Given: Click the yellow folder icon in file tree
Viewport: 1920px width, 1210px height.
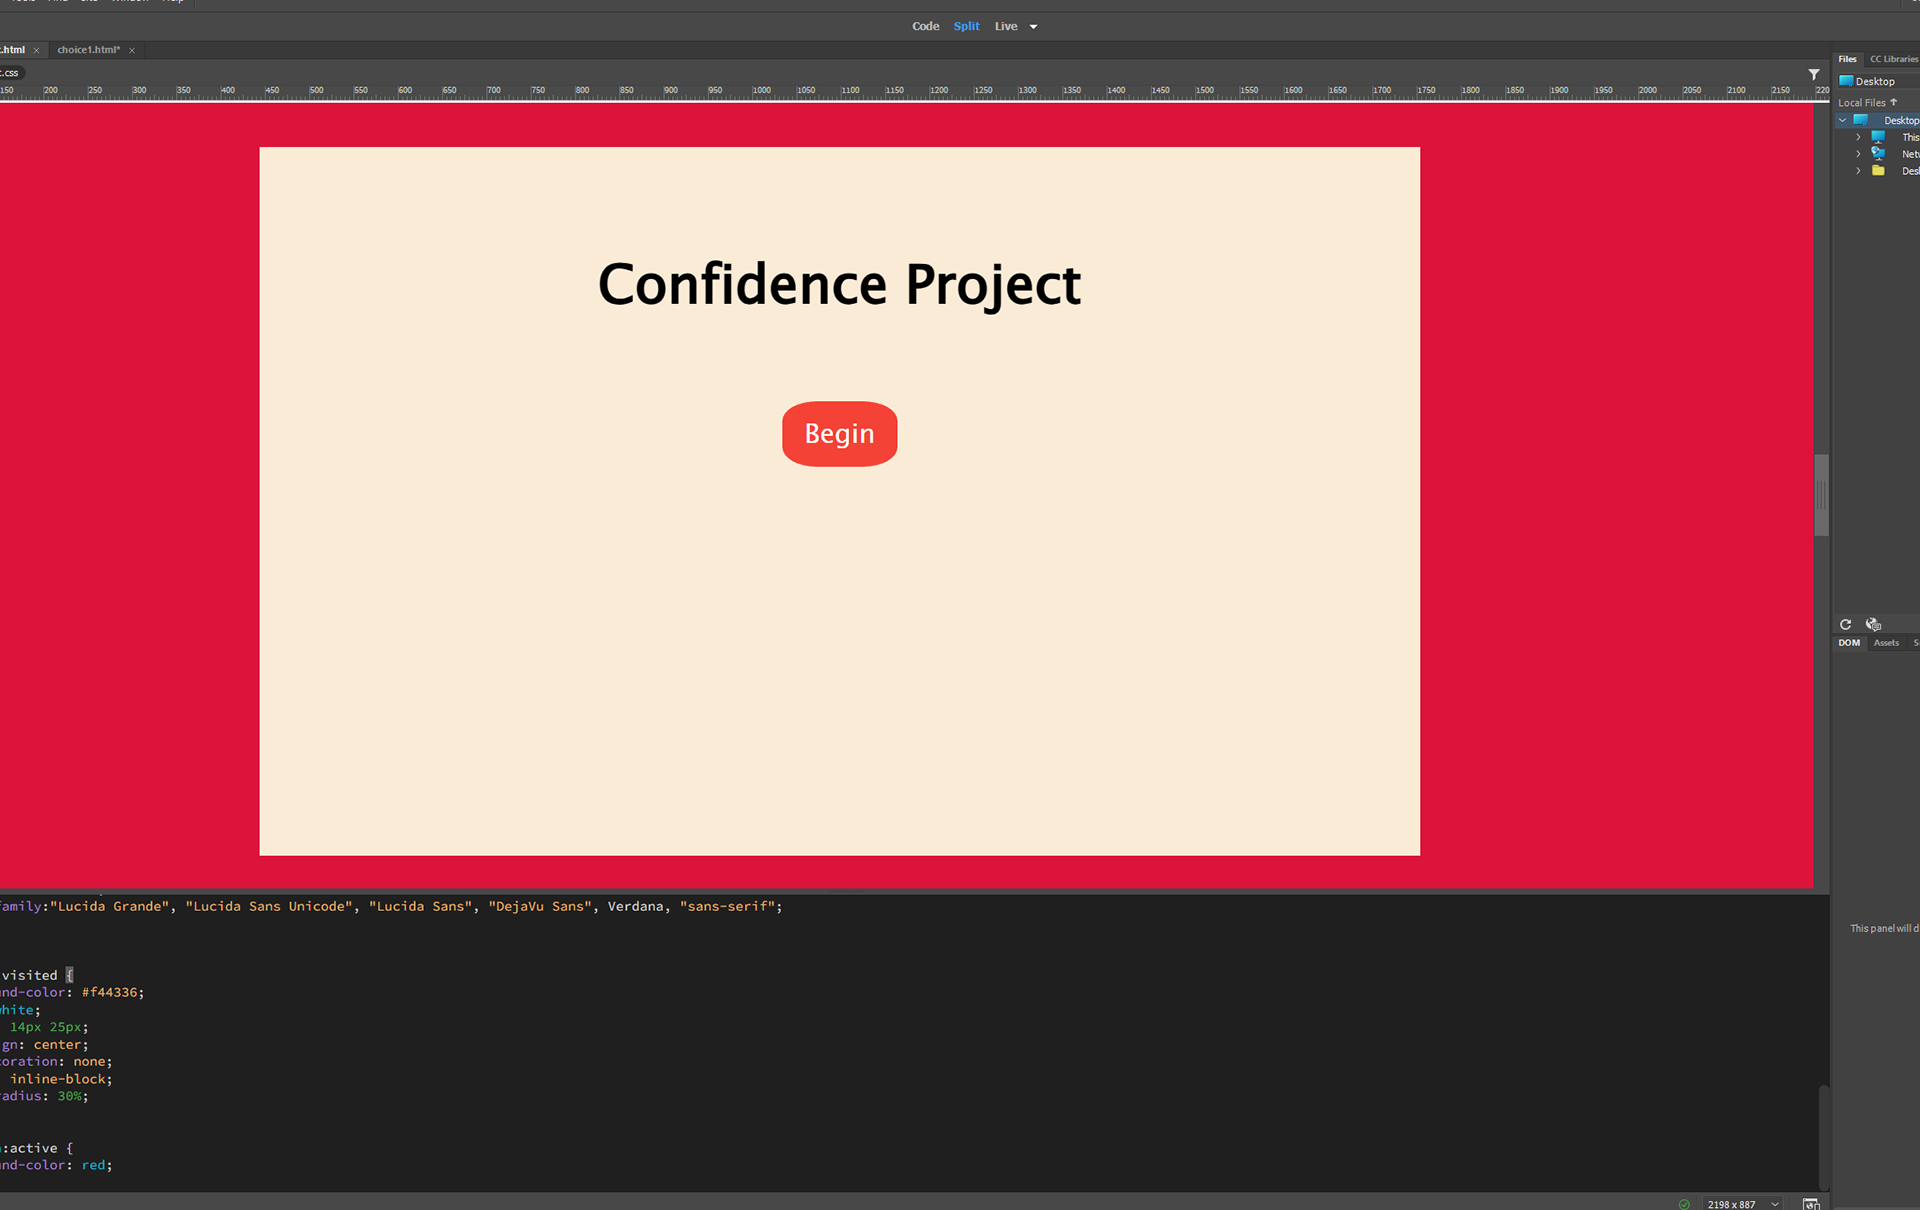Looking at the screenshot, I should (x=1878, y=171).
